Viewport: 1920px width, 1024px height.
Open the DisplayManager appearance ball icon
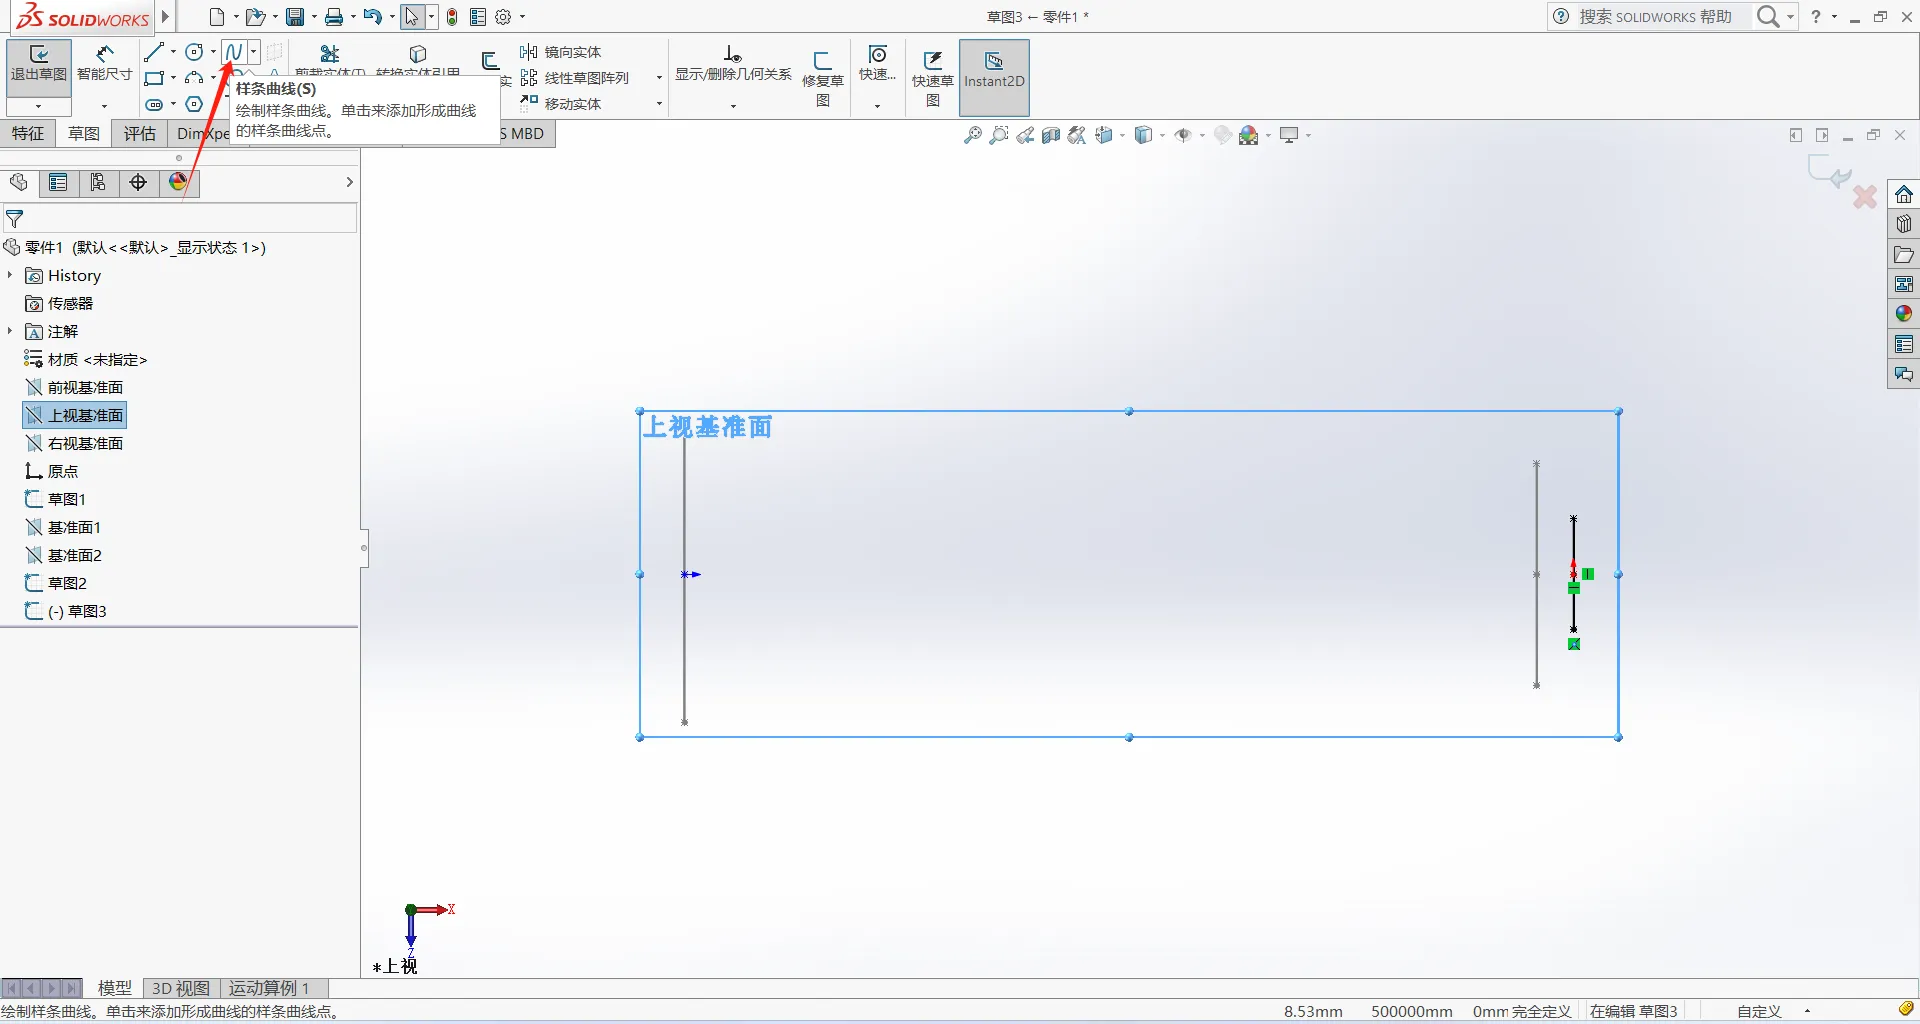(x=178, y=182)
